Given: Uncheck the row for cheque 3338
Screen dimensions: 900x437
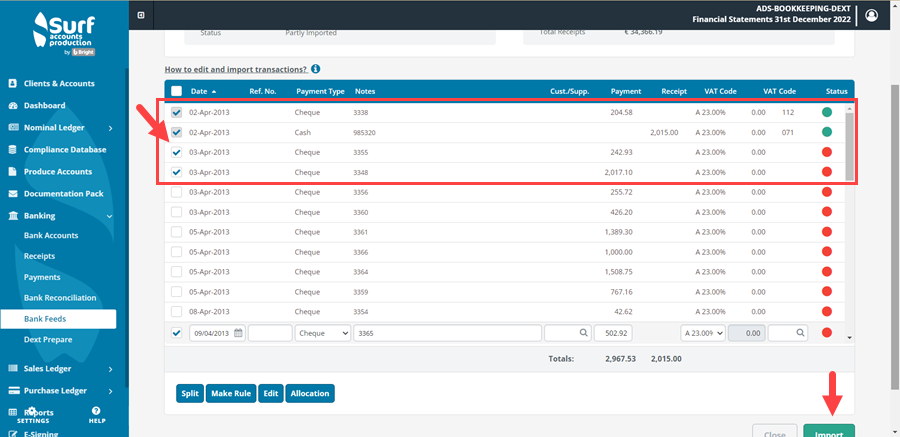Looking at the screenshot, I should pos(177,113).
